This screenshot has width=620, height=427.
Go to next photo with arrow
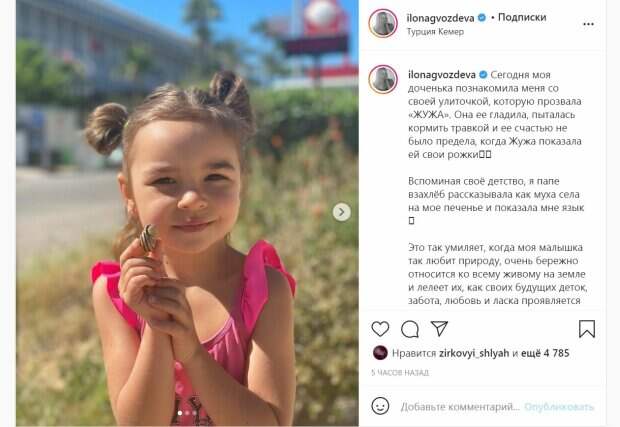[342, 212]
